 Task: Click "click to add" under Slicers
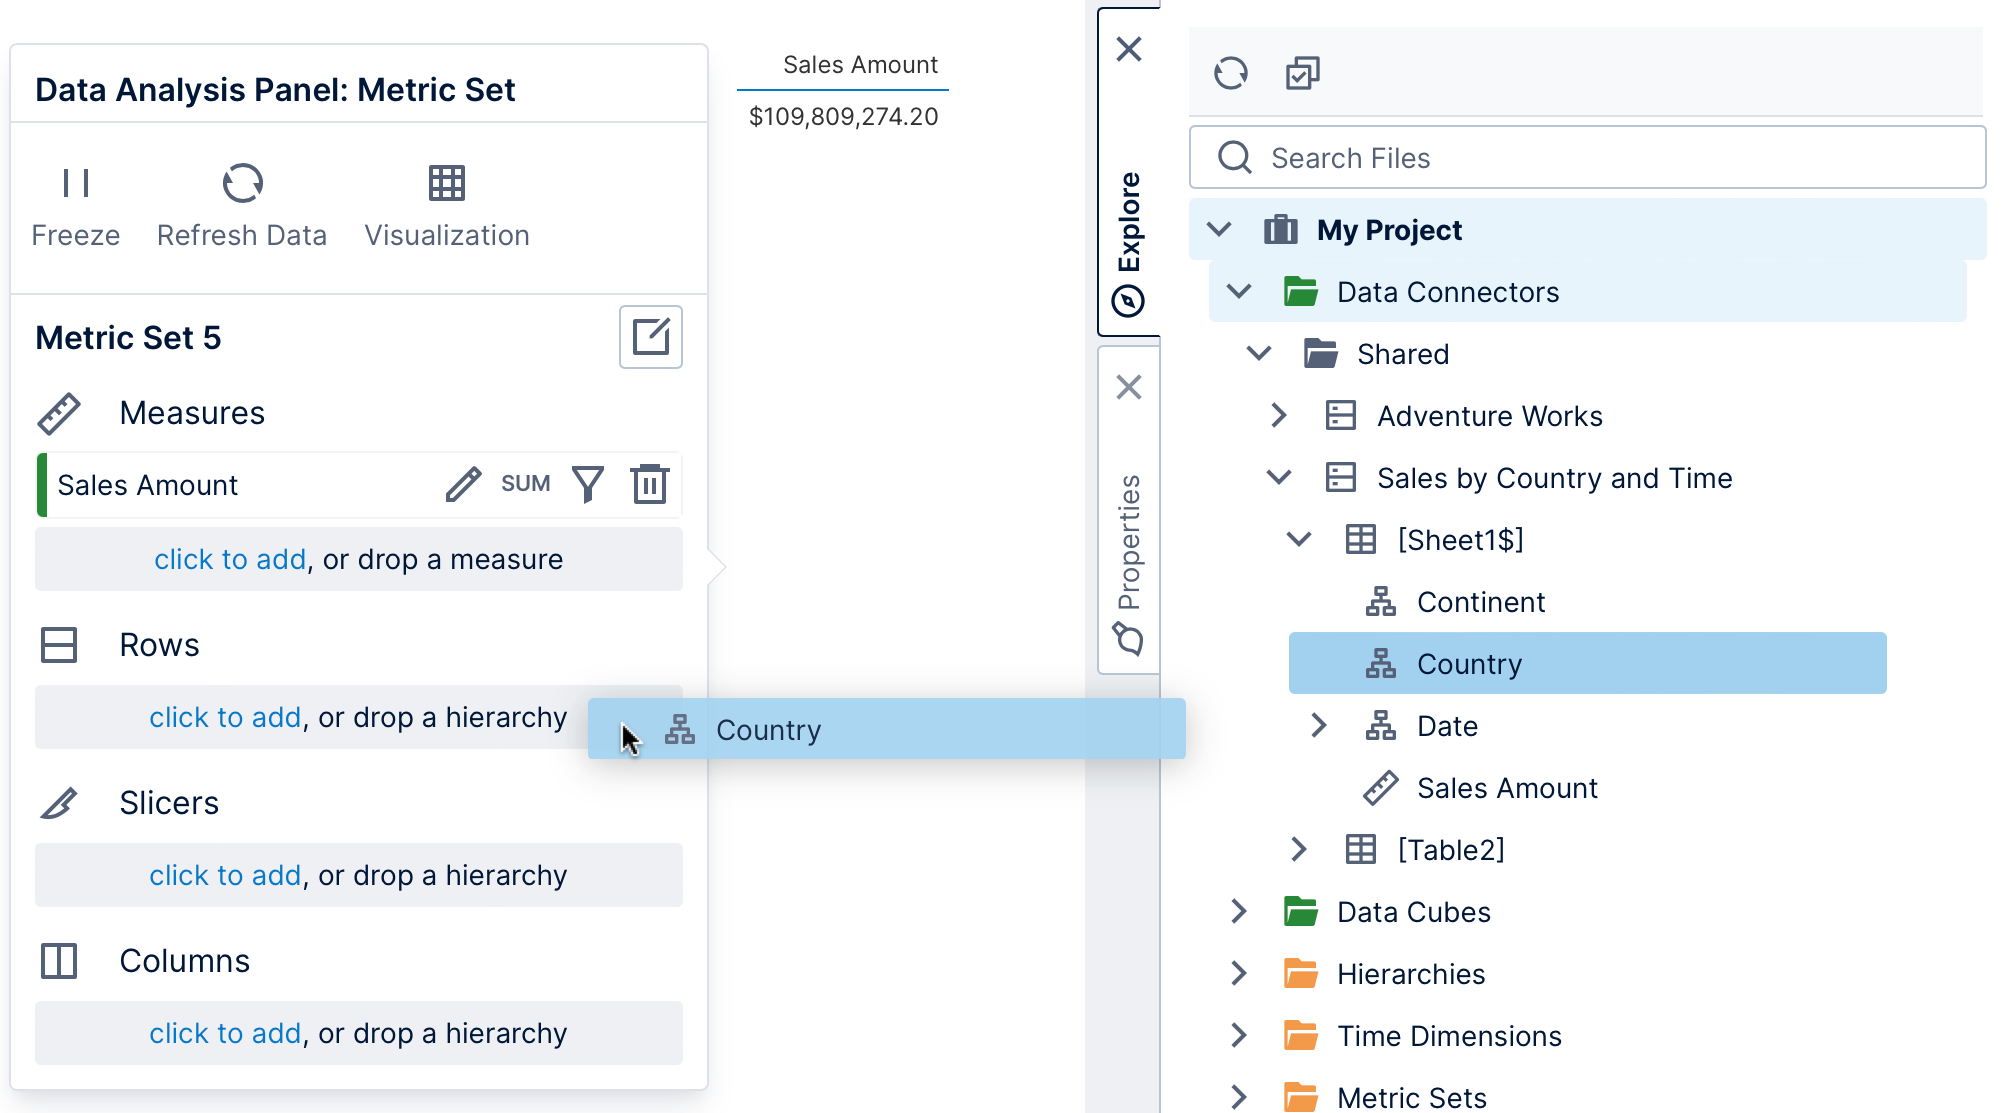225,875
